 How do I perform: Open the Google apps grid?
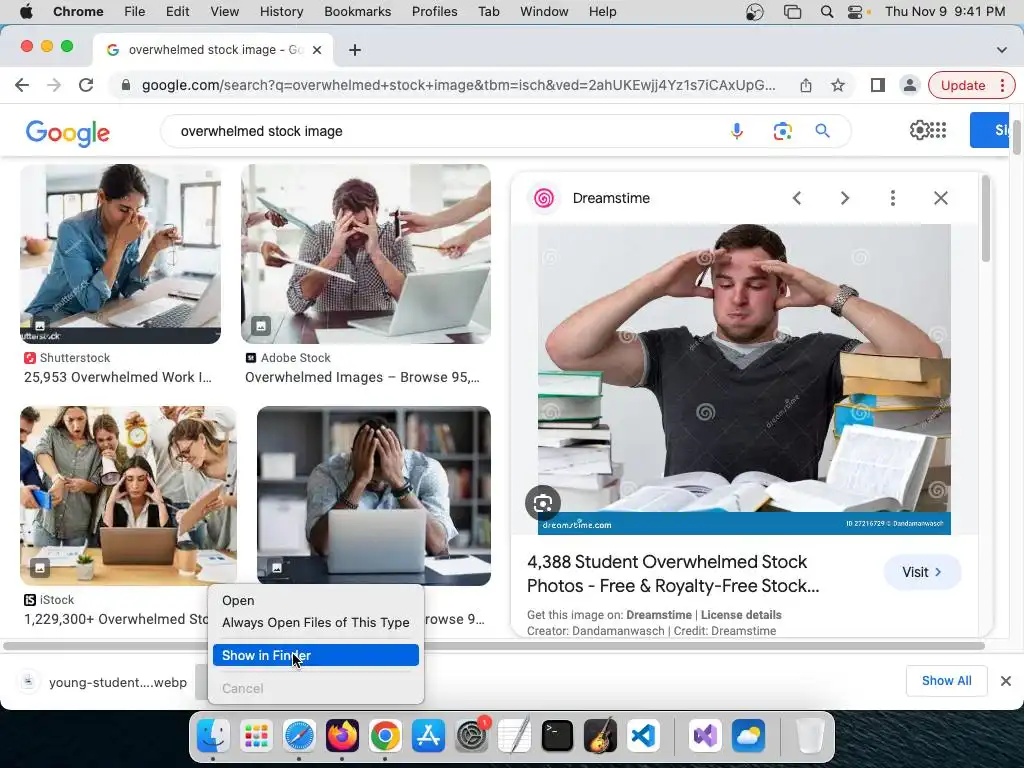point(938,130)
